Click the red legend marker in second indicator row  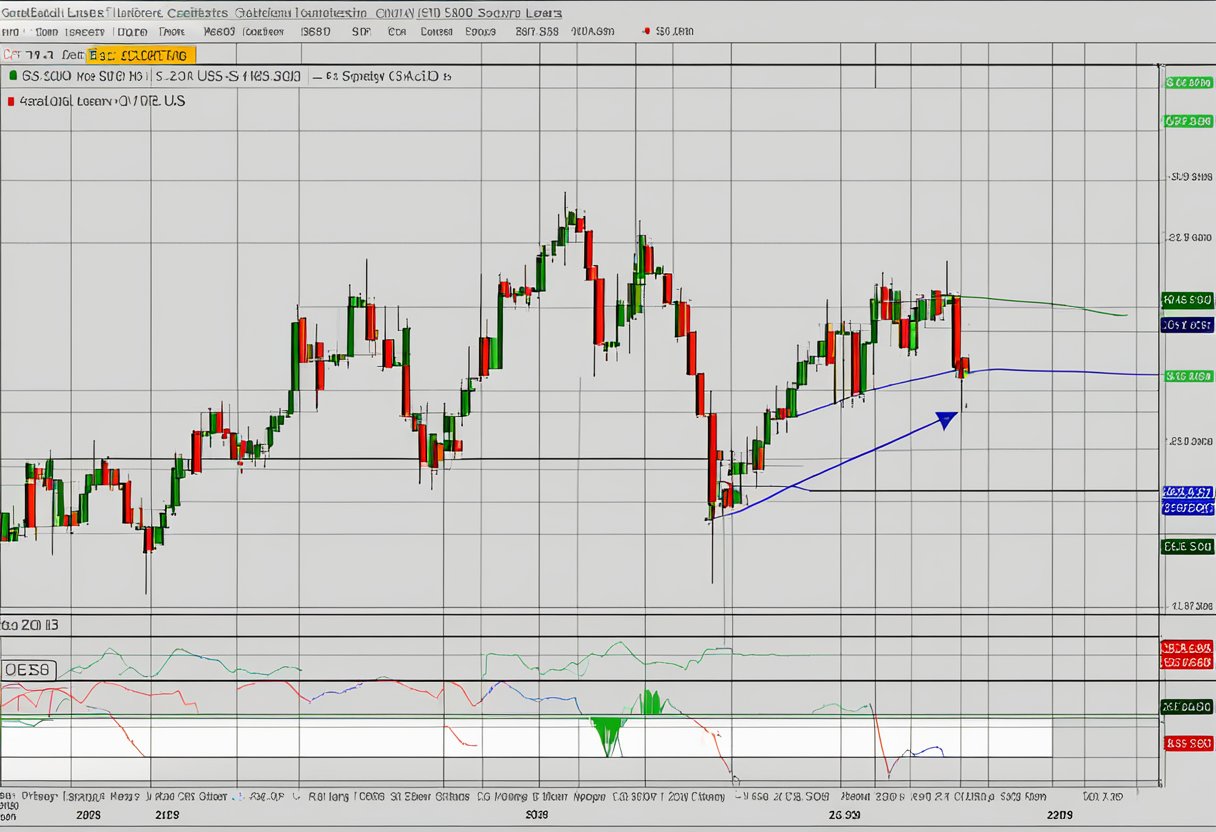pyautogui.click(x=11, y=101)
